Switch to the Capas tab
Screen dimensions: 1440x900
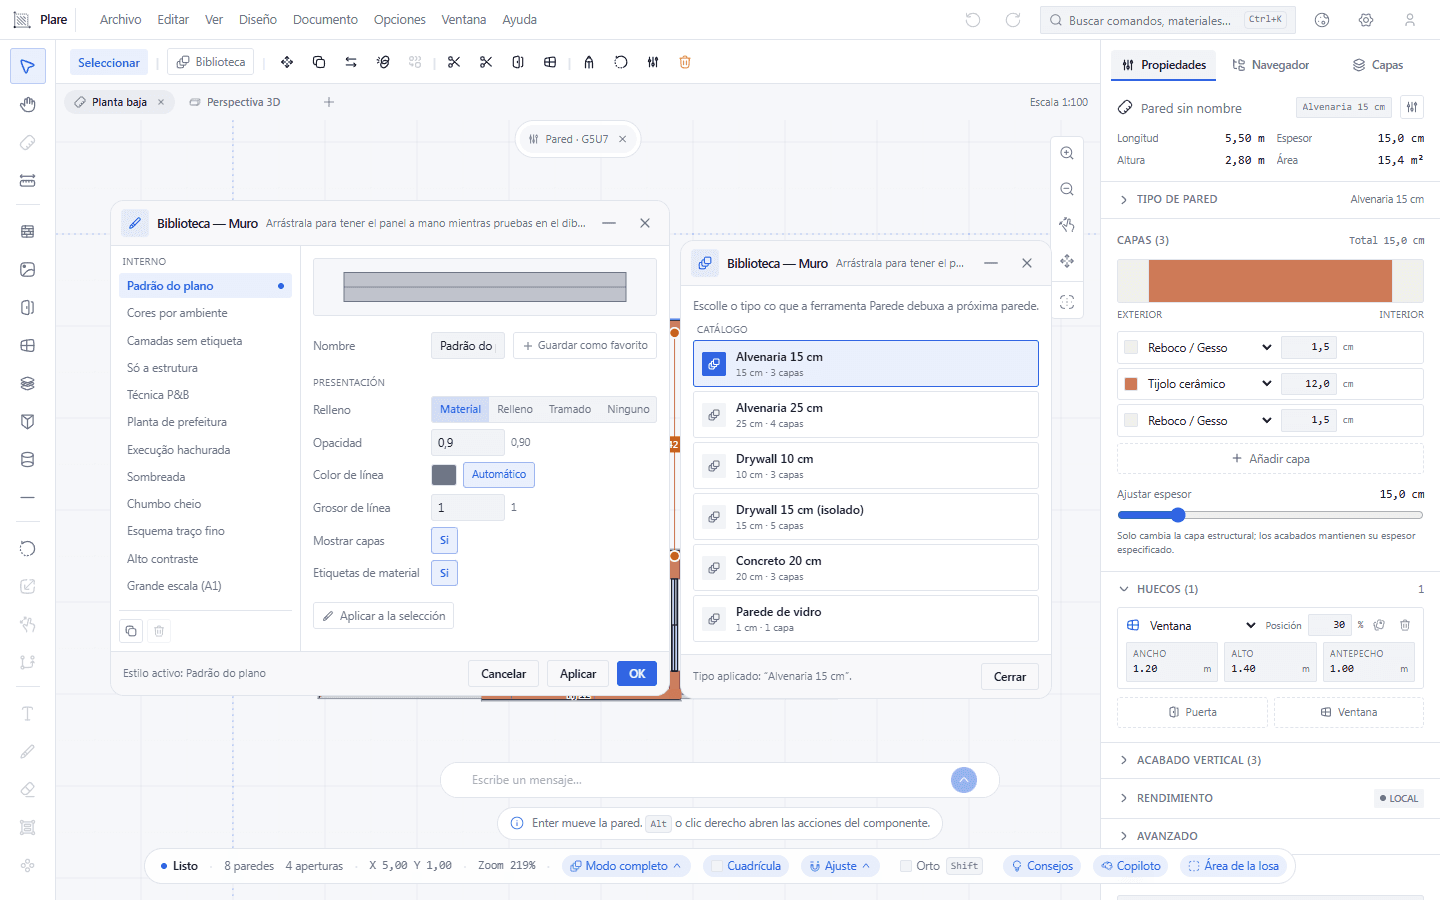click(1378, 65)
